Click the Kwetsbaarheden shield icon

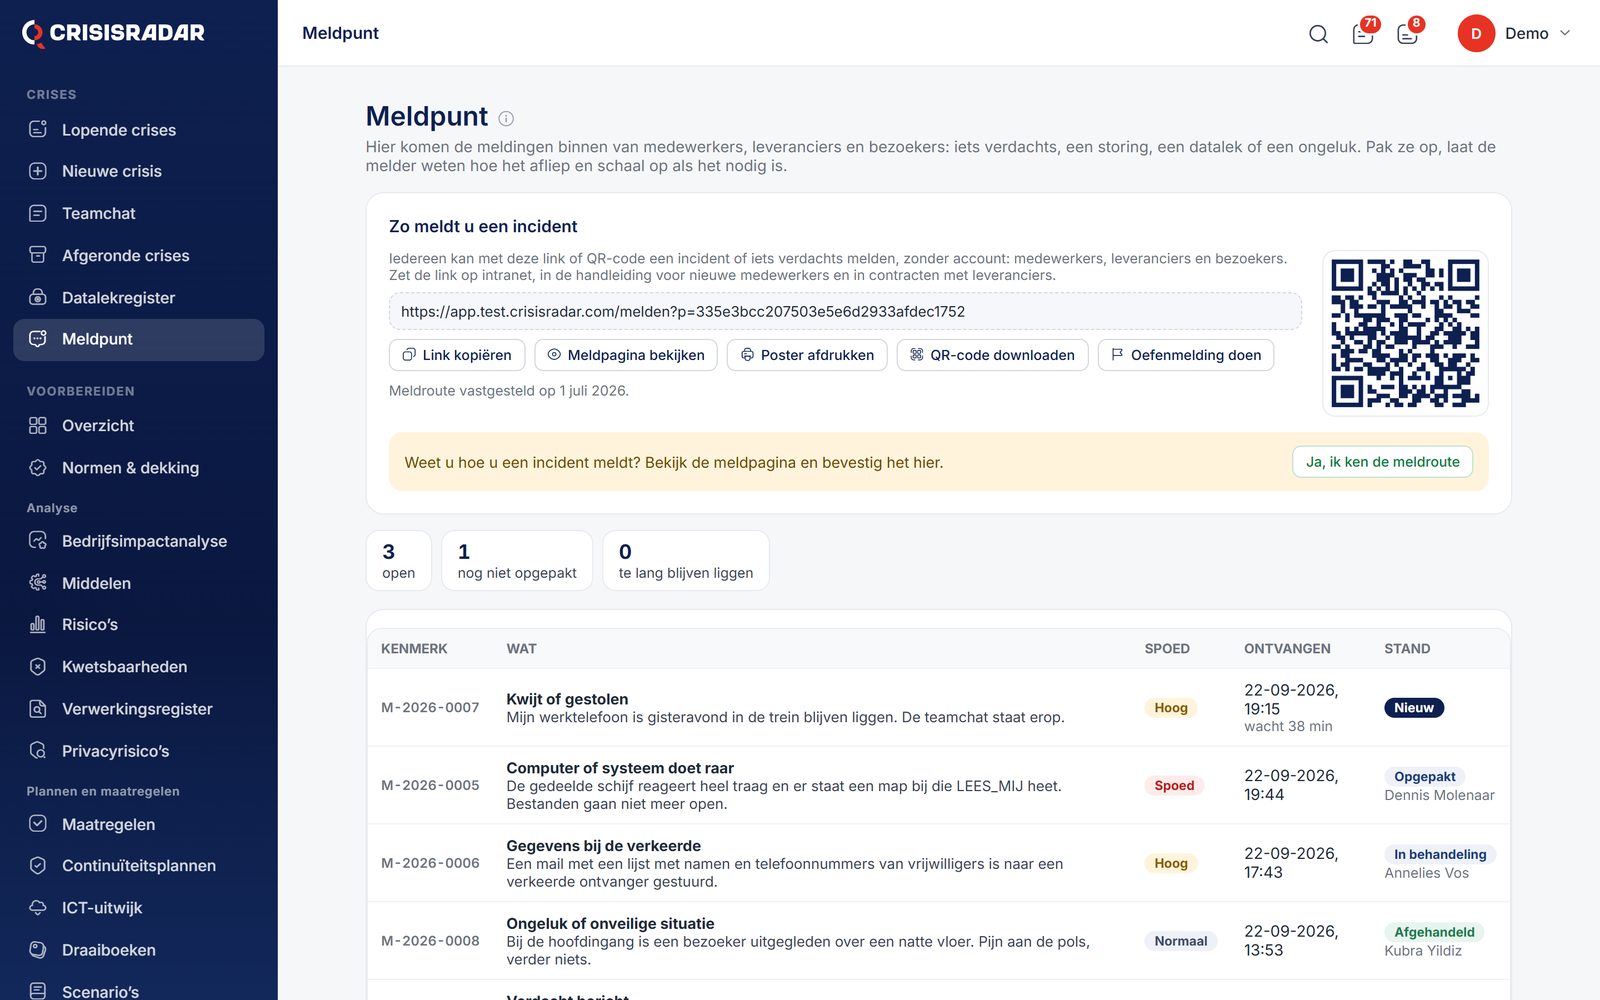[x=38, y=666]
